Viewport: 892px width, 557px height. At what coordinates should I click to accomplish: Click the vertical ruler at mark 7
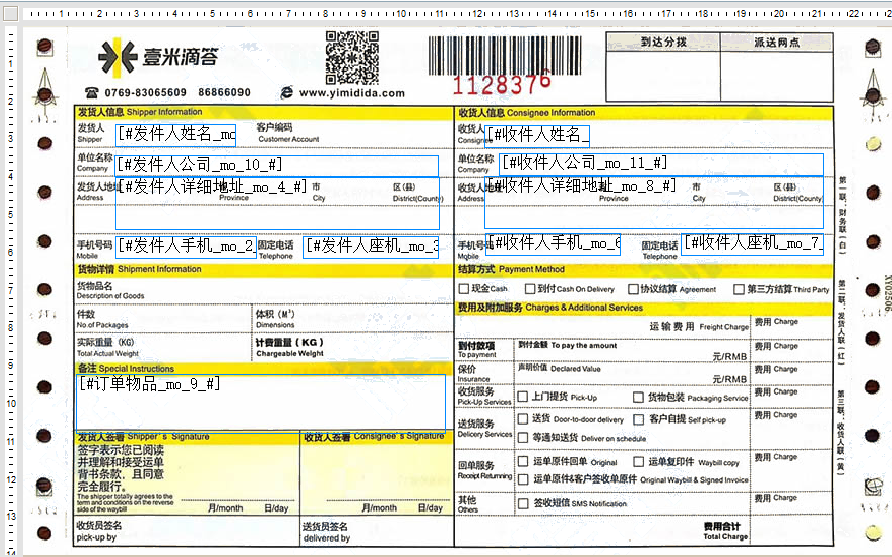click(10, 290)
